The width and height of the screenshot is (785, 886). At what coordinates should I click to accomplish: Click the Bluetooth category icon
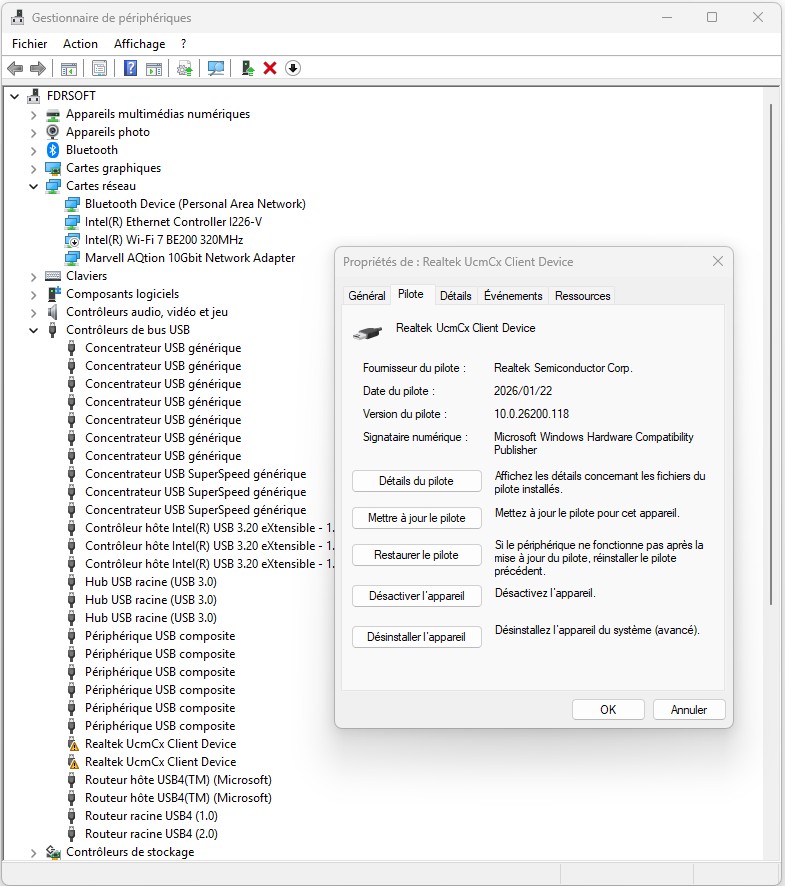click(53, 150)
